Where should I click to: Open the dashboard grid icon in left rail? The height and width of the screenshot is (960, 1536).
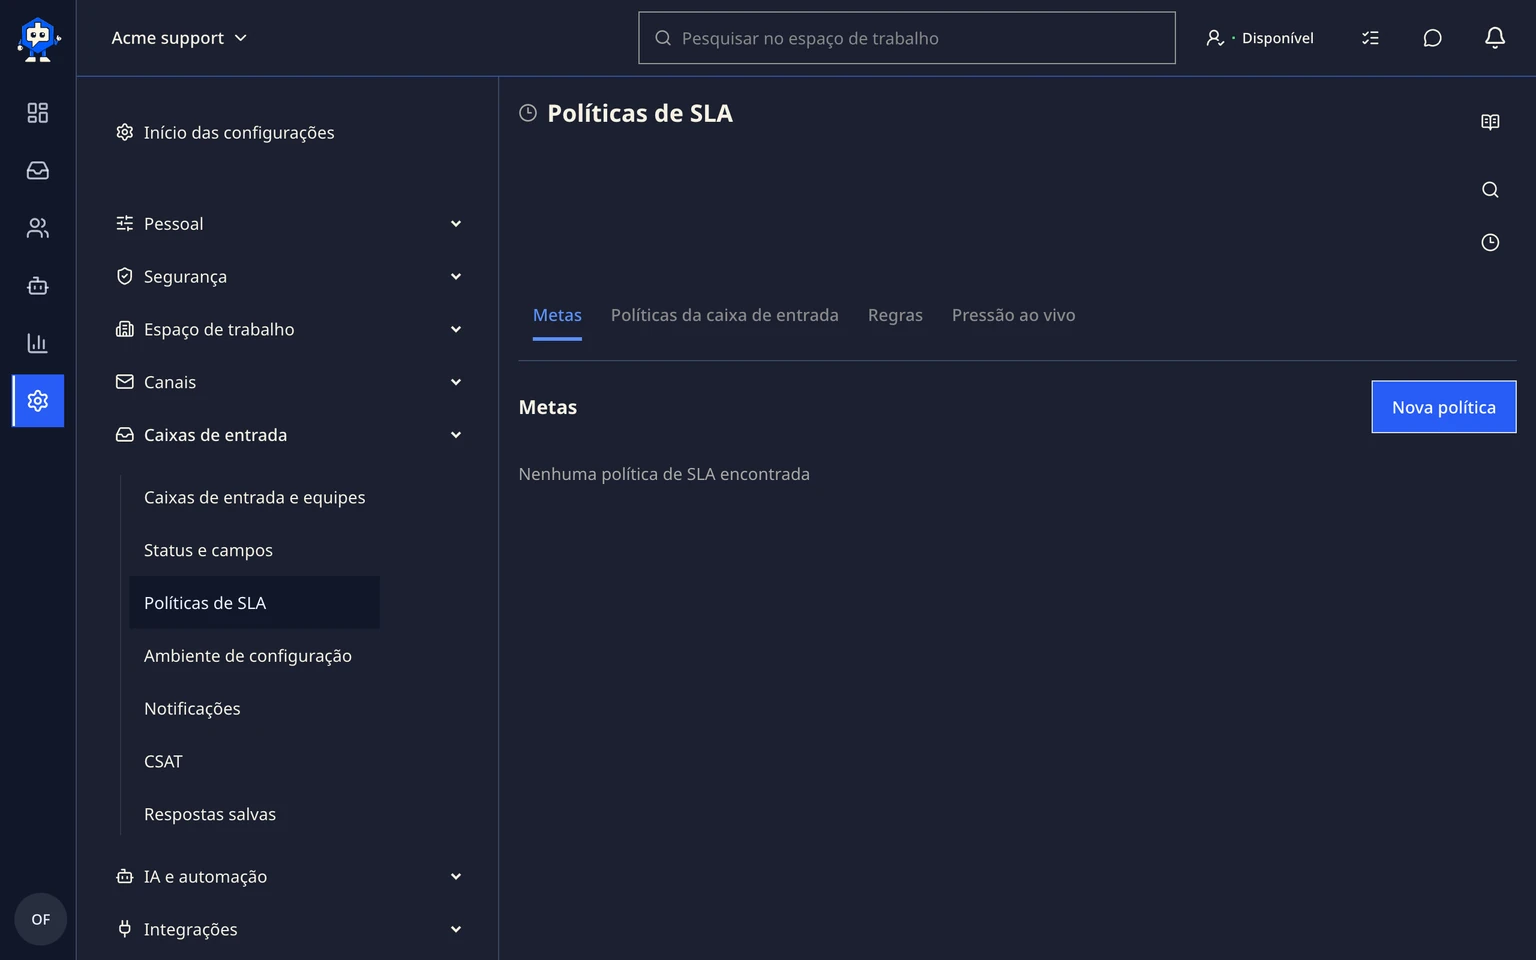[38, 113]
